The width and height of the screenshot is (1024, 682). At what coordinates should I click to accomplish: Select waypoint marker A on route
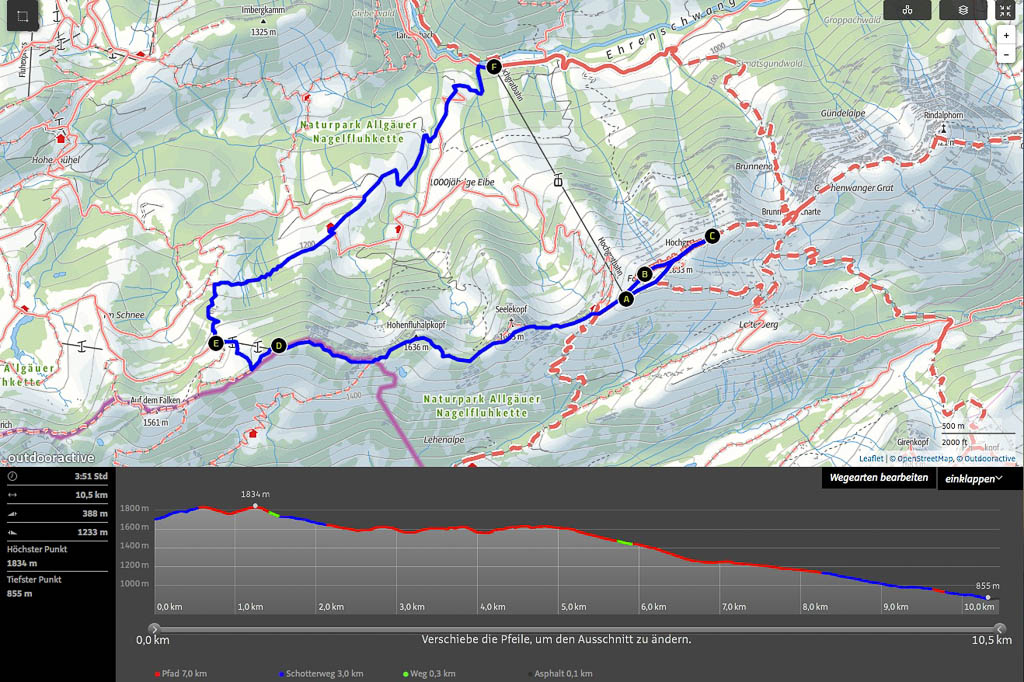point(627,298)
